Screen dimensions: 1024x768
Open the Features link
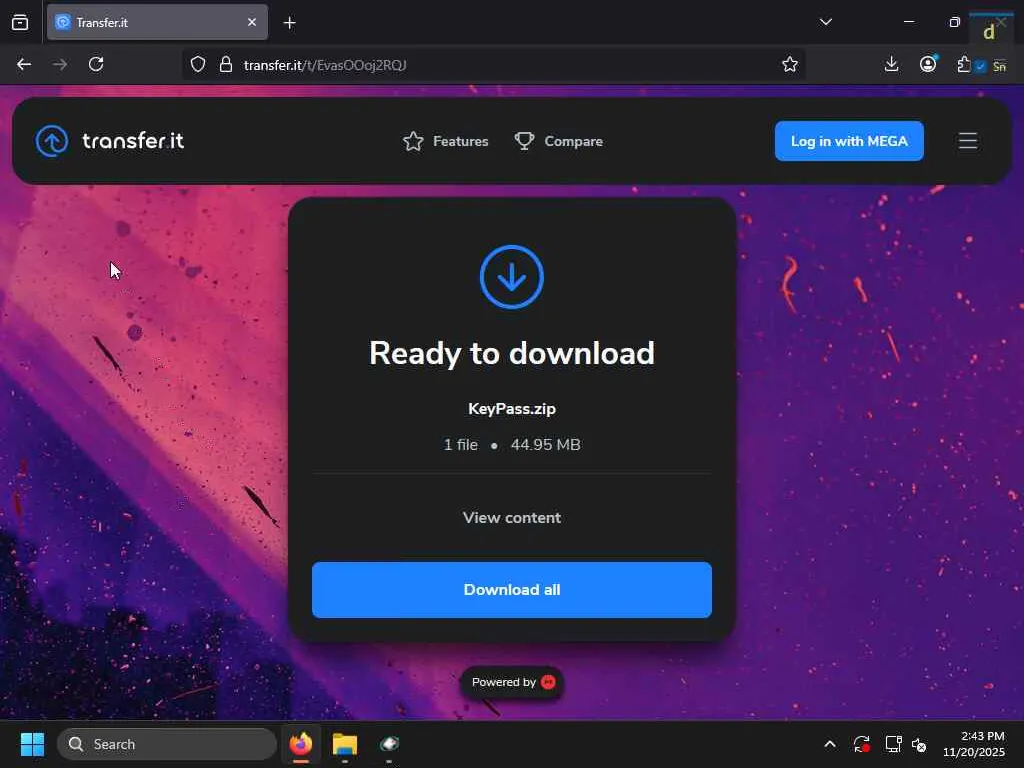pos(445,141)
